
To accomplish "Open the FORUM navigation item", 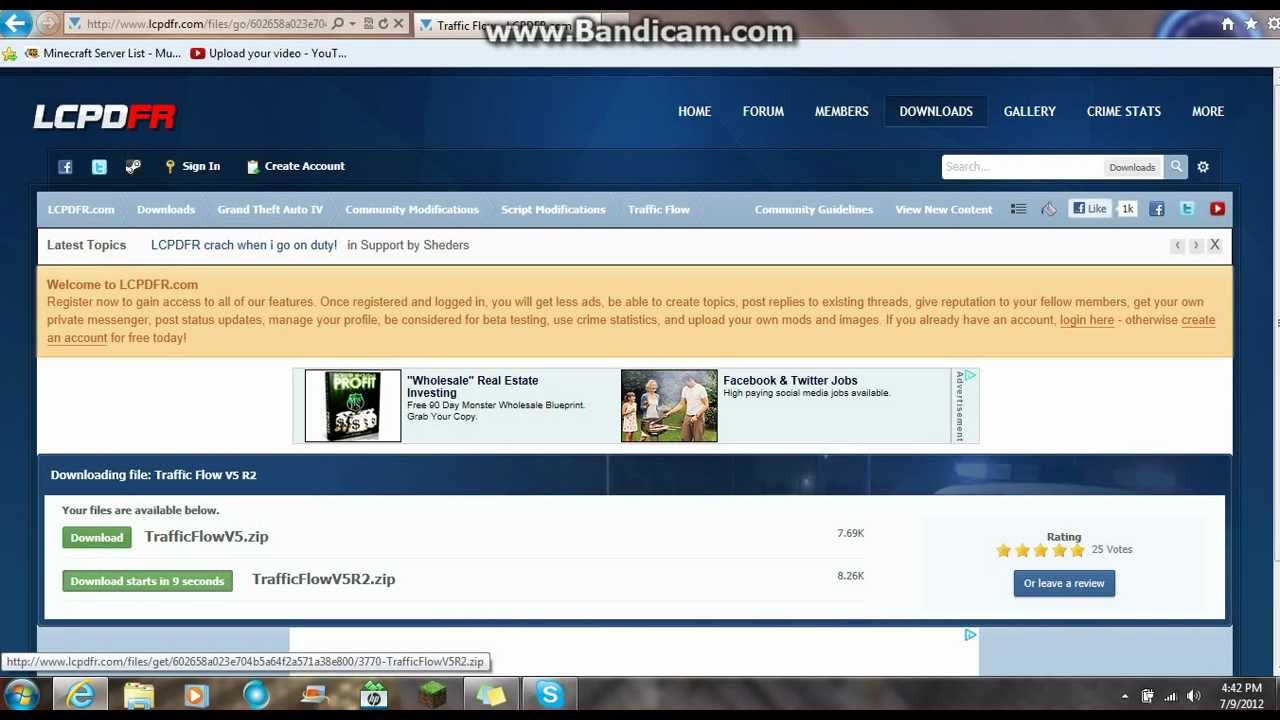I will (763, 111).
